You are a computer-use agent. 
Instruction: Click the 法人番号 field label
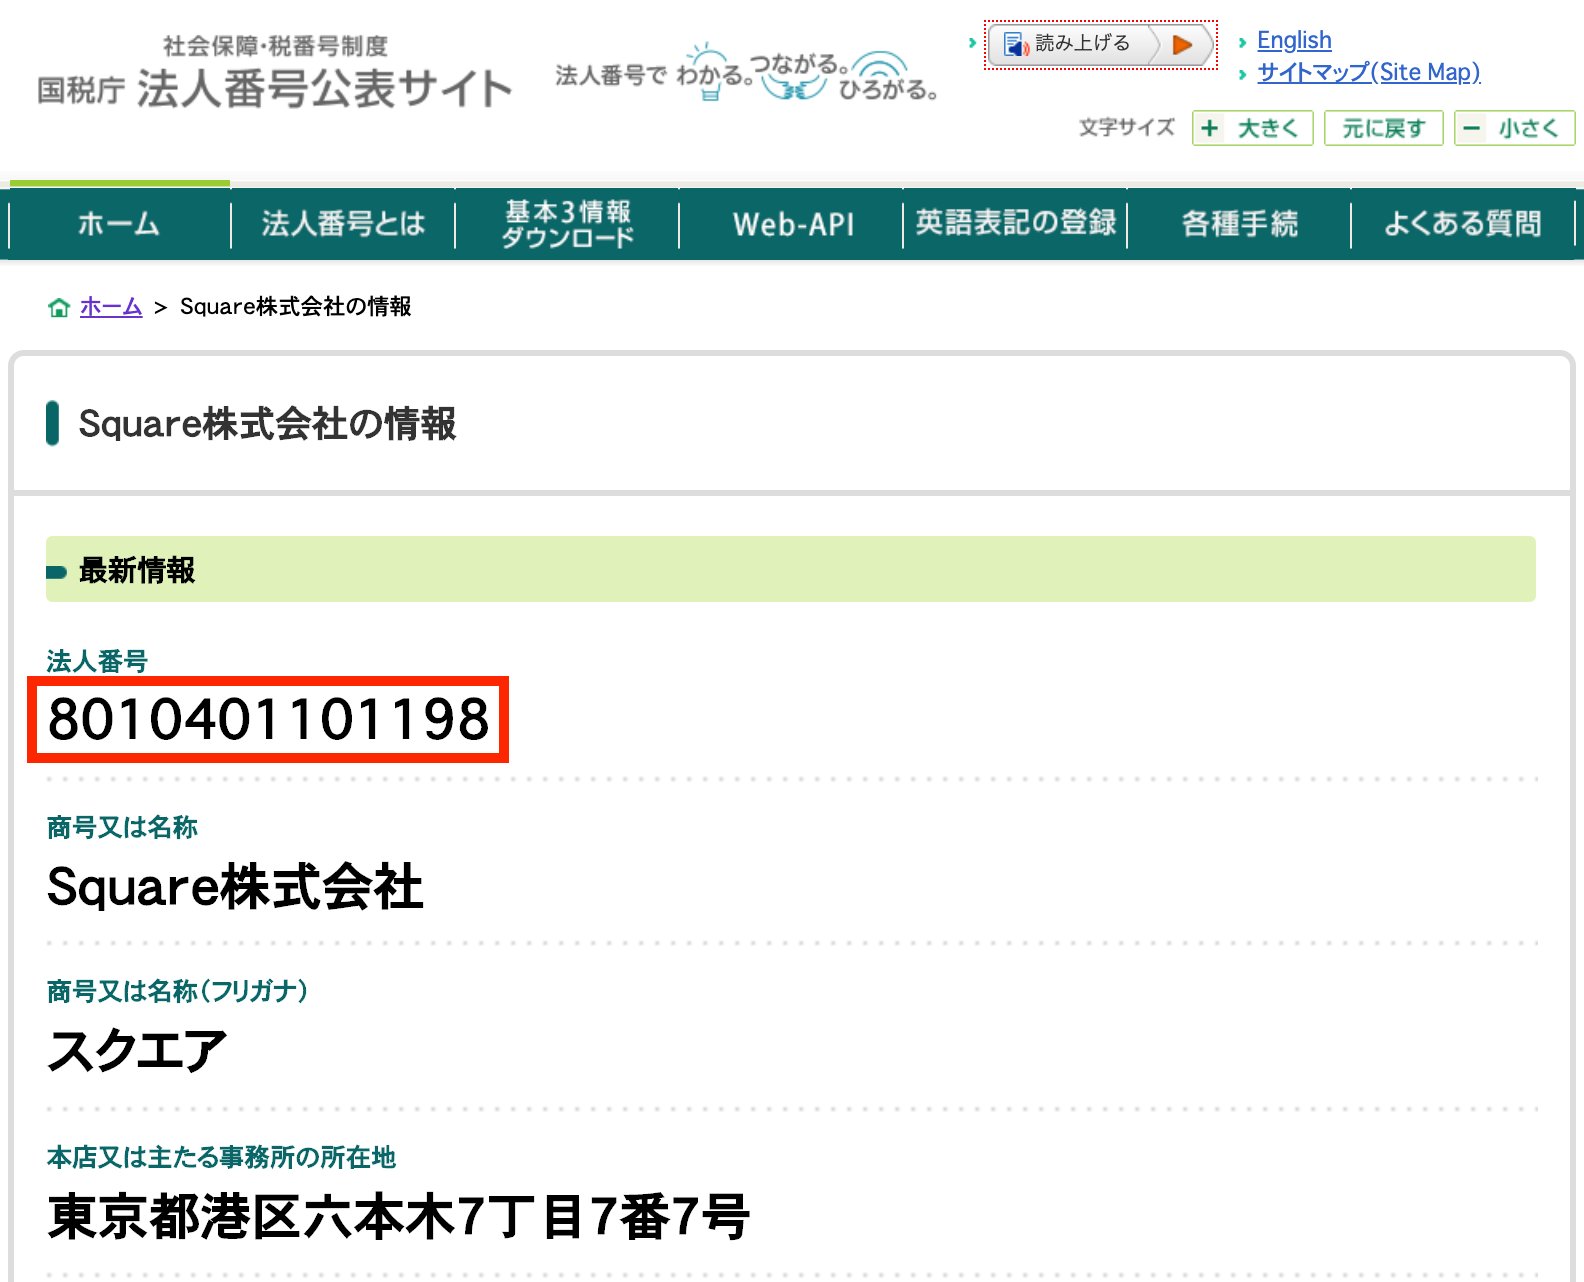point(97,661)
